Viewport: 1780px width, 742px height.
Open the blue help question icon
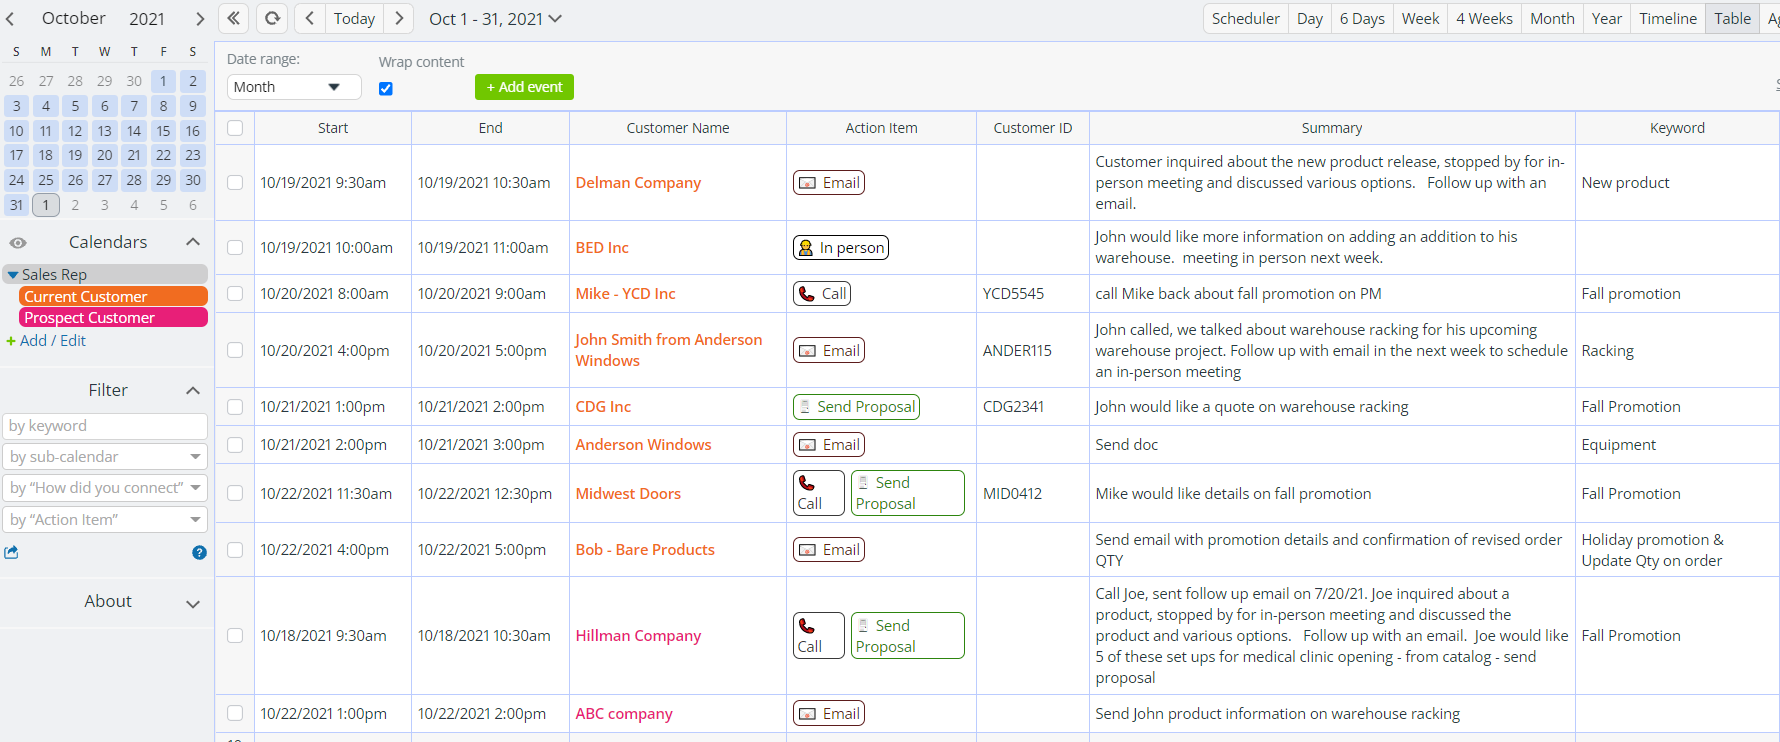click(x=199, y=552)
